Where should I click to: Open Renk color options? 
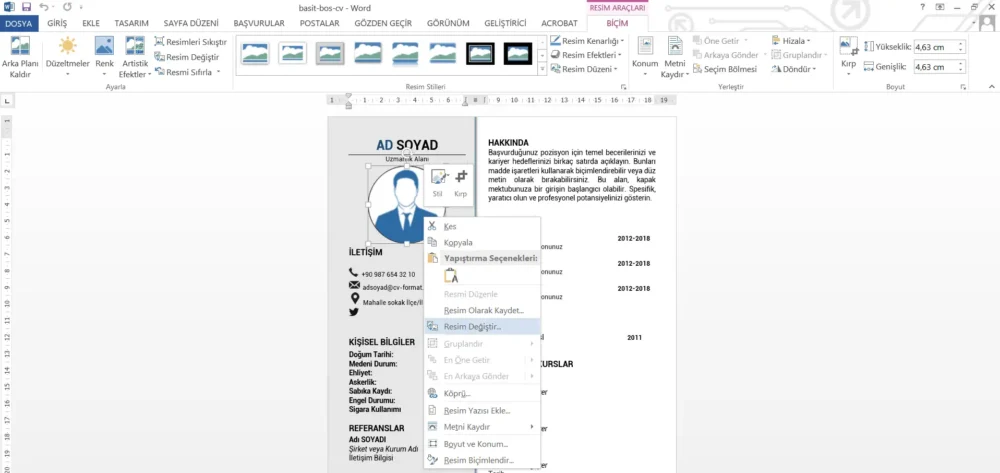click(104, 56)
